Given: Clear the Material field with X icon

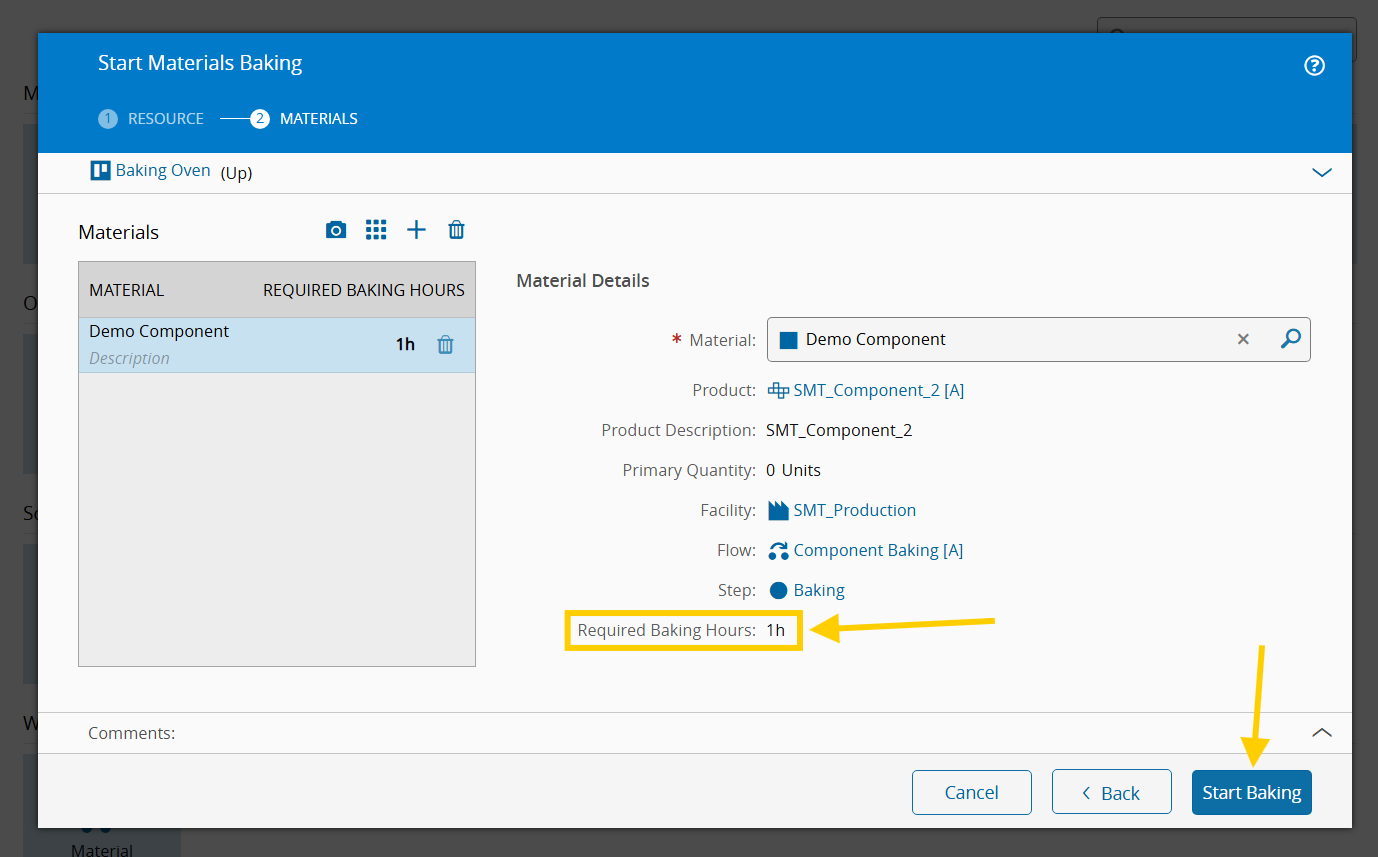Looking at the screenshot, I should point(1243,340).
